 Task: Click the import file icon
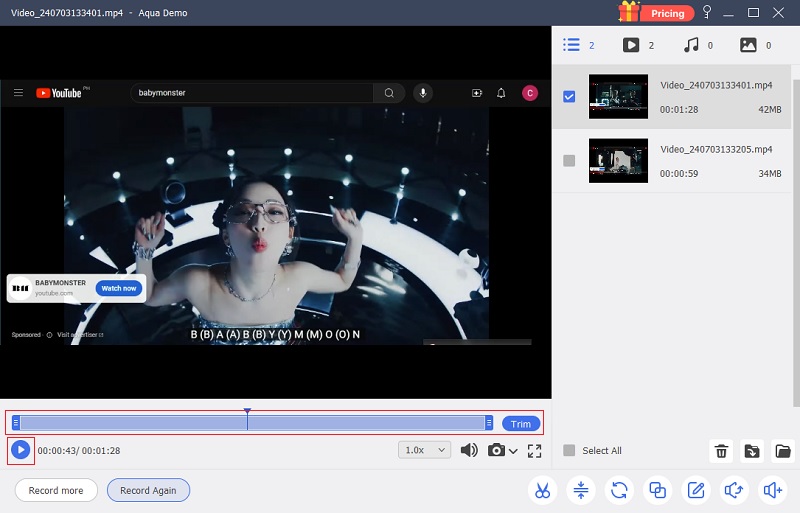[x=752, y=451]
